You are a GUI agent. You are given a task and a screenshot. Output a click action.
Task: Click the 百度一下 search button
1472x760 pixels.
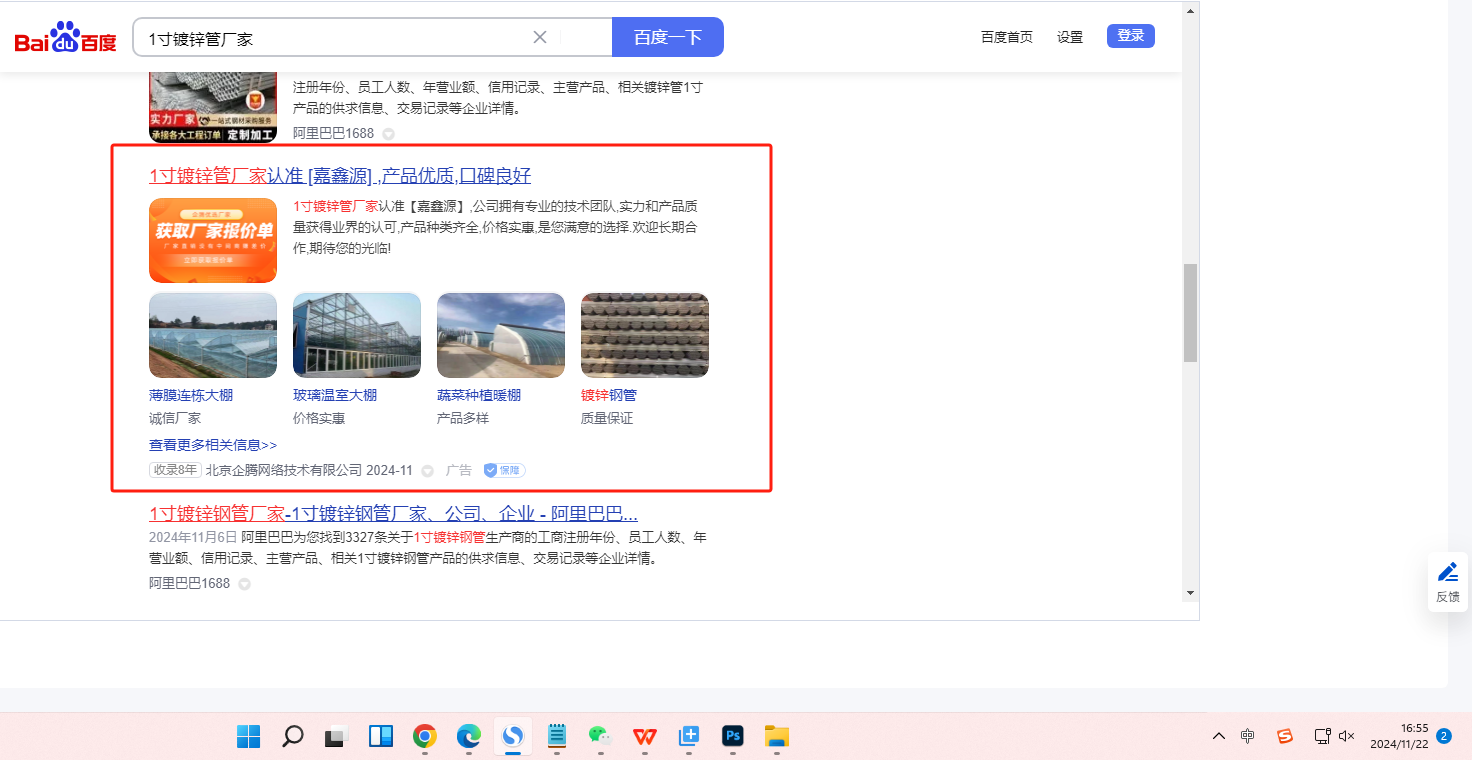[667, 37]
